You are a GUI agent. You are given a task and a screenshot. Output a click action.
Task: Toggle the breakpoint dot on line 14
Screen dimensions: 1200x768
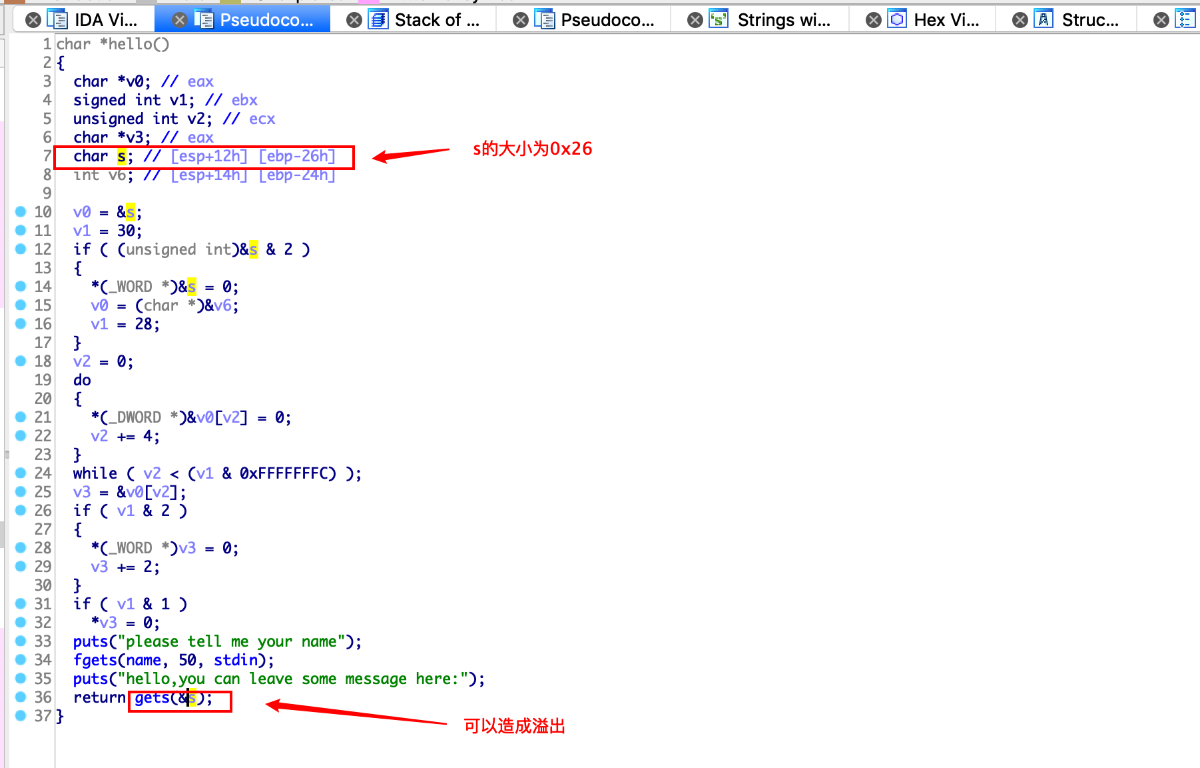click(21, 286)
